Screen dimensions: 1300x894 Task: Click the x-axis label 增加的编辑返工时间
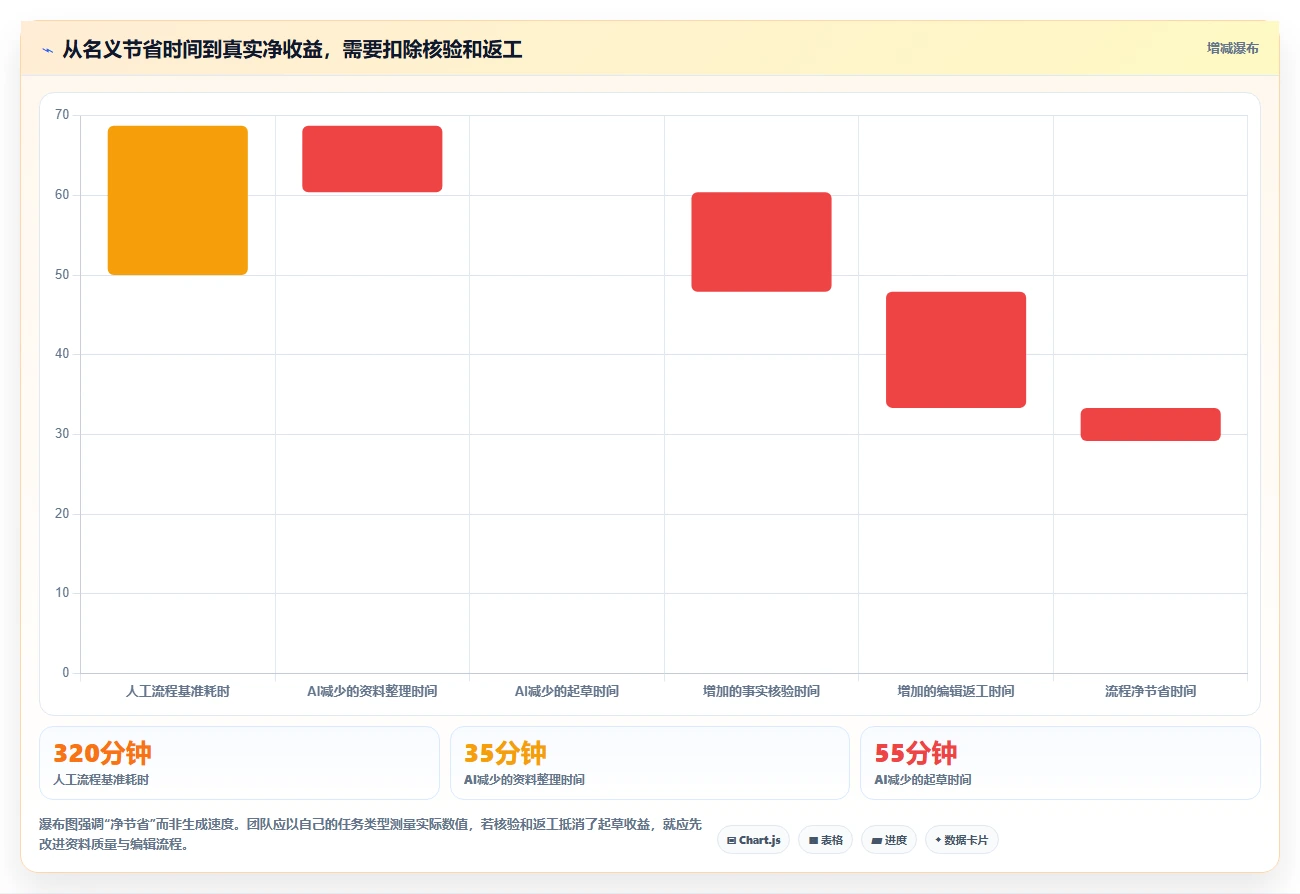click(956, 691)
